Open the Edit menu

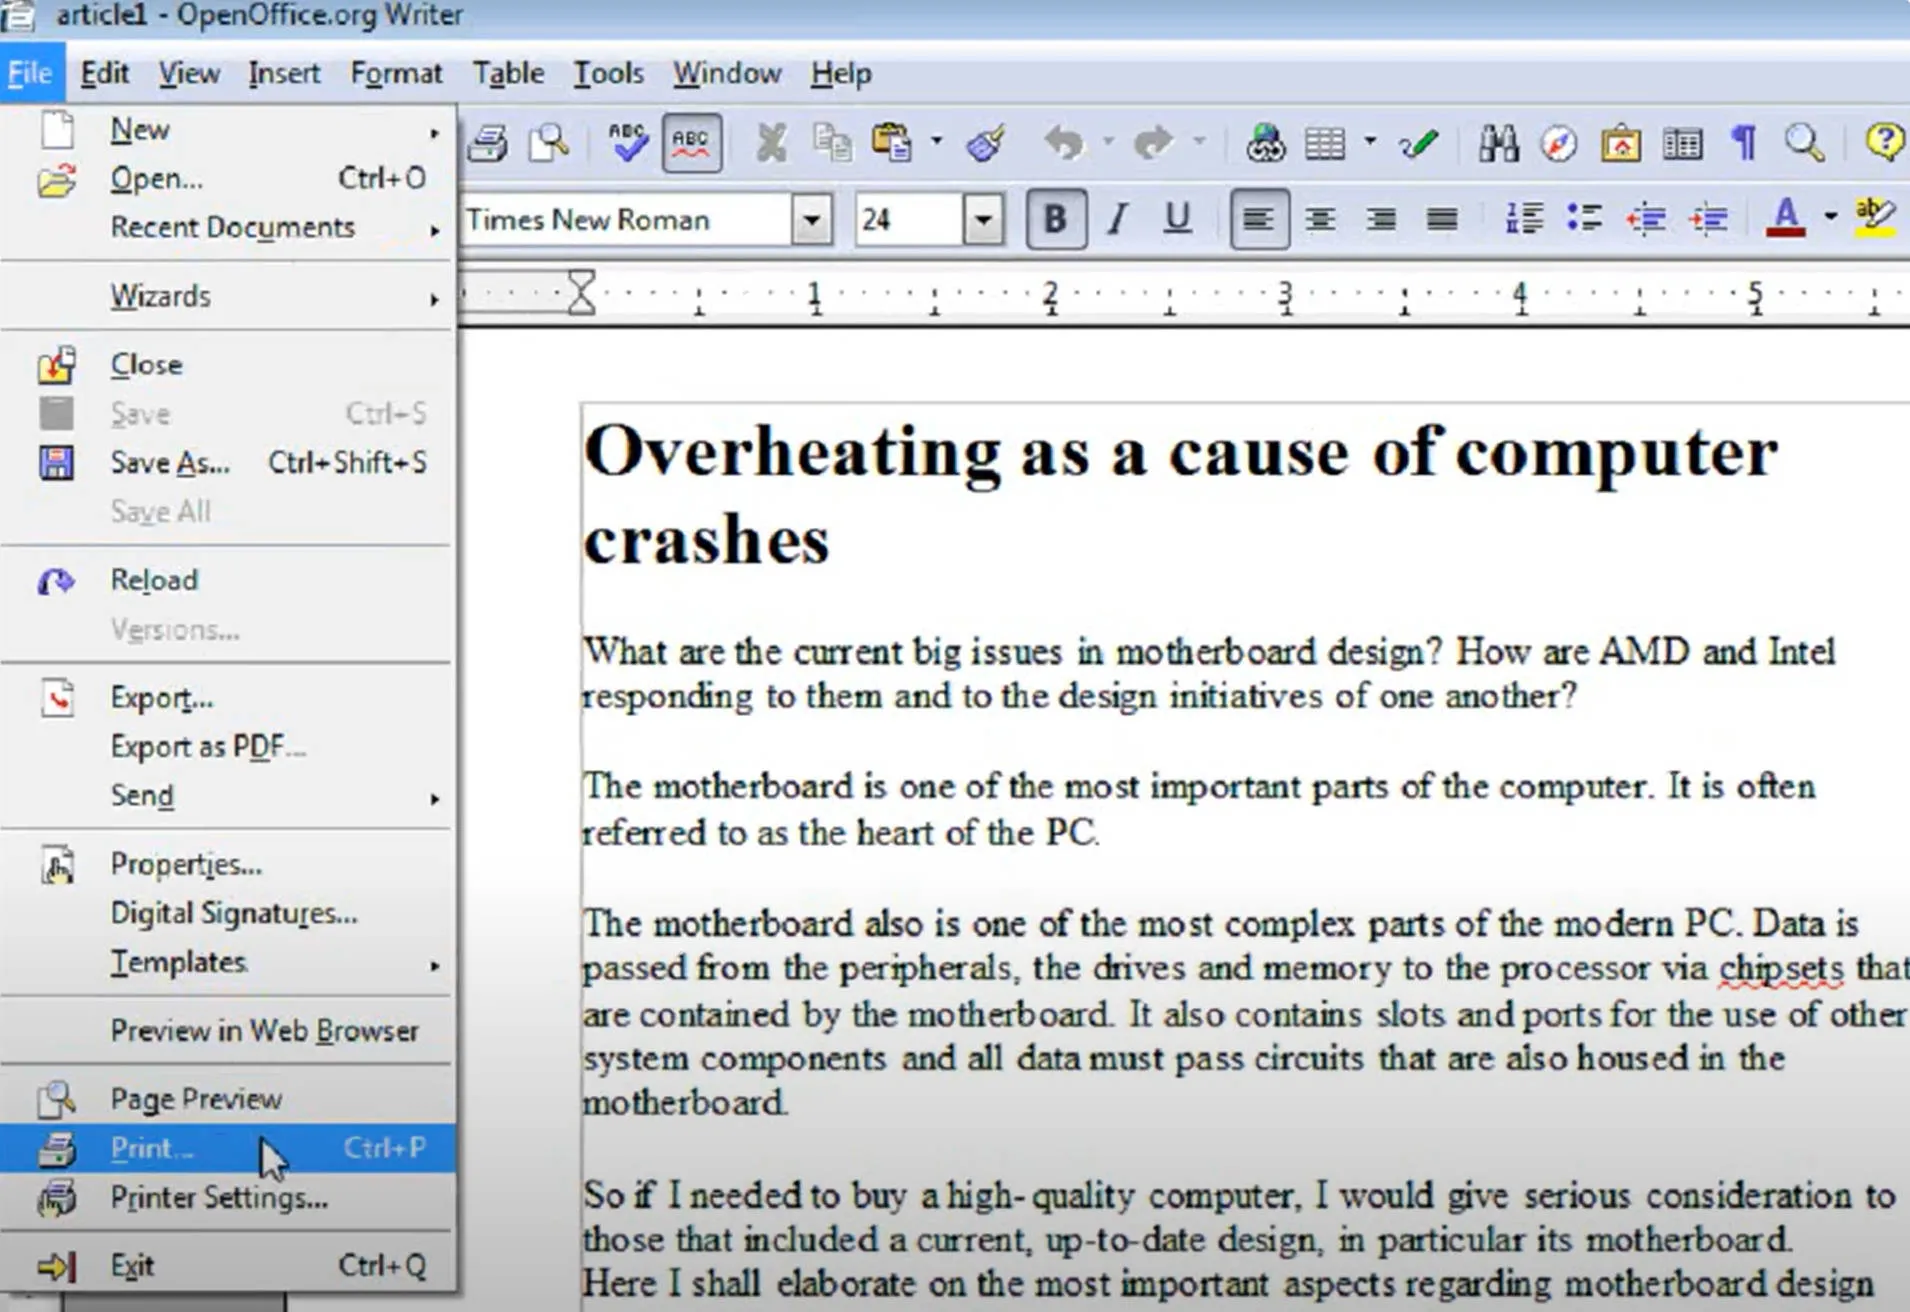(104, 73)
